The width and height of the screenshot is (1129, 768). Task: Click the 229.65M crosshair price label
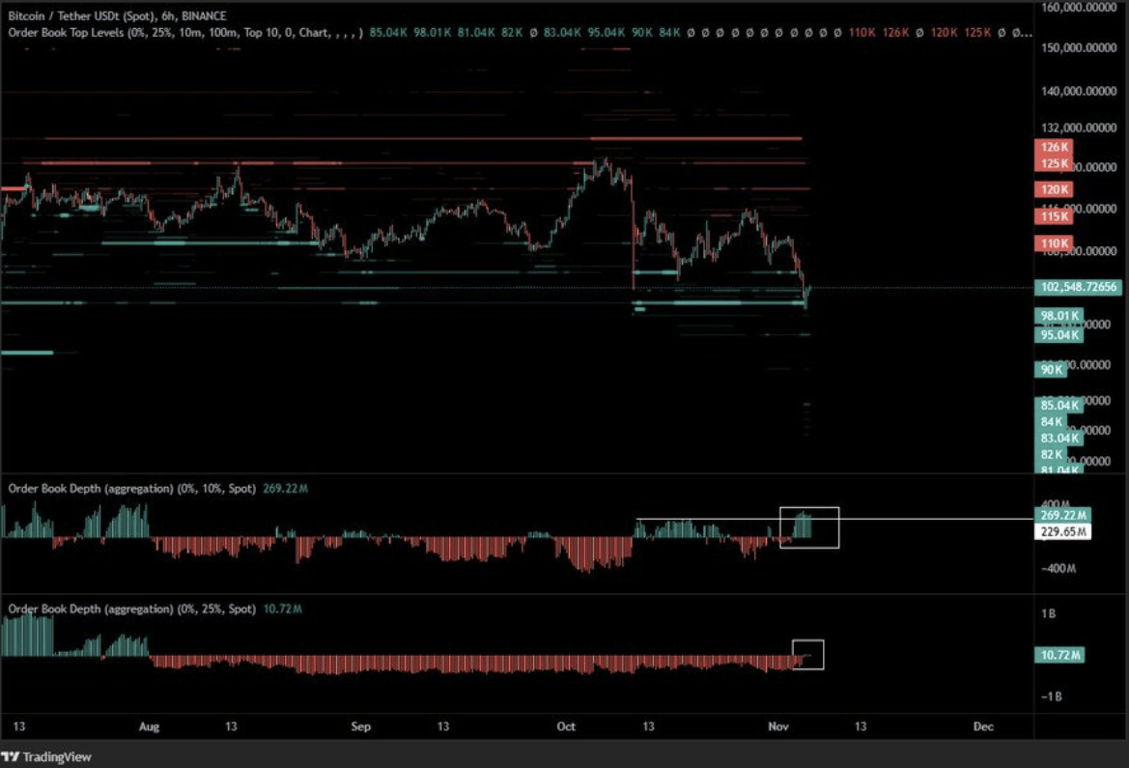coord(1063,531)
